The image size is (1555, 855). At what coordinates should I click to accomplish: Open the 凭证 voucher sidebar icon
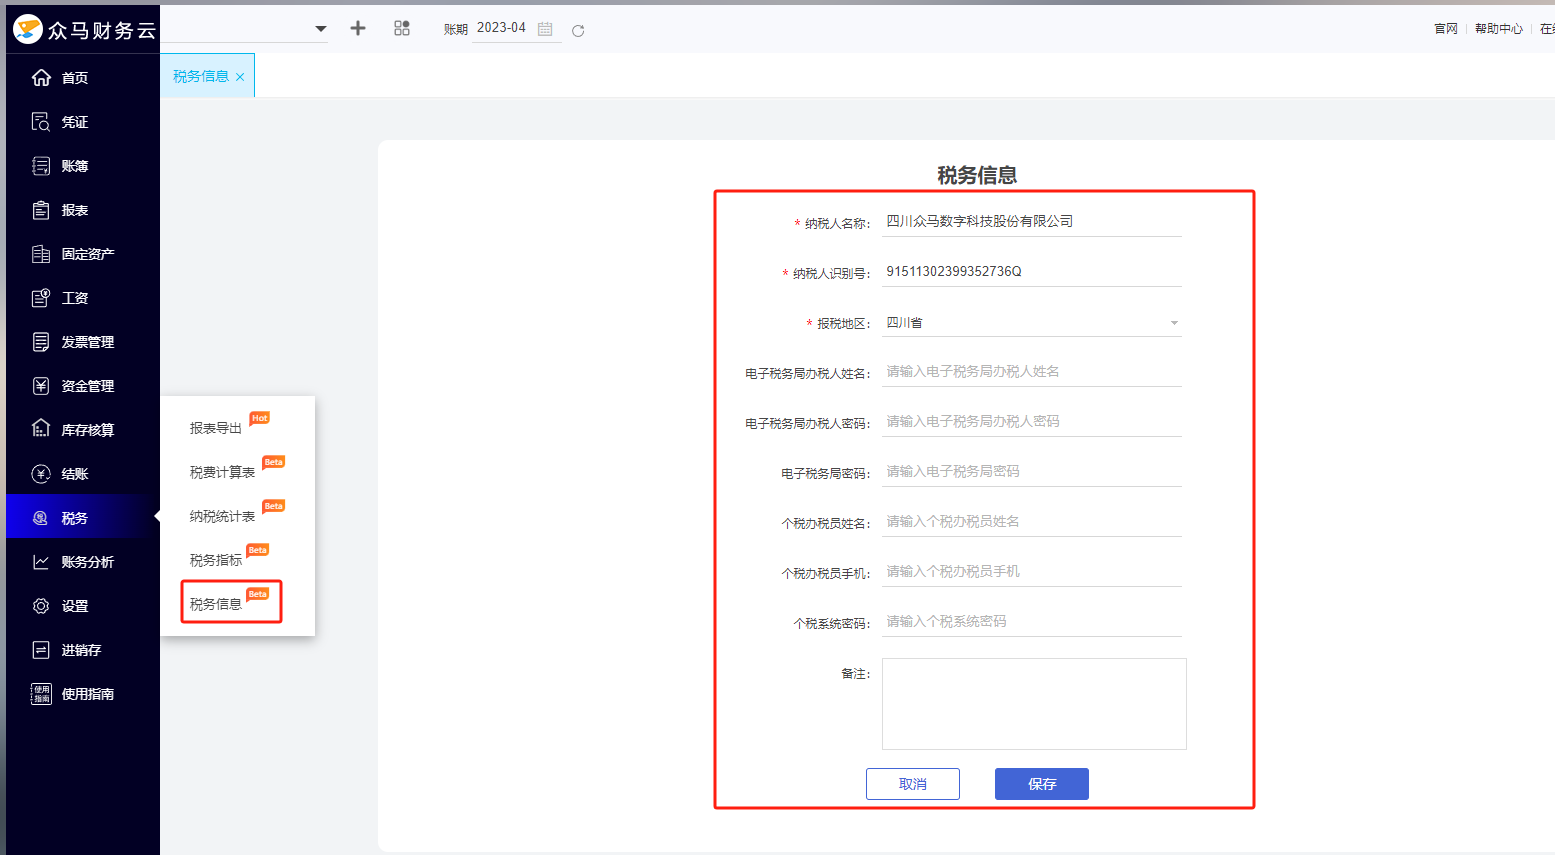pos(41,121)
